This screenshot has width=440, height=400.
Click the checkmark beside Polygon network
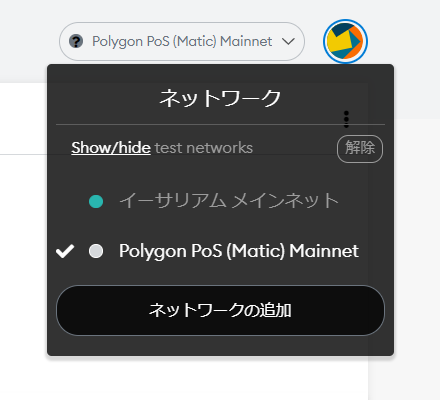65,251
